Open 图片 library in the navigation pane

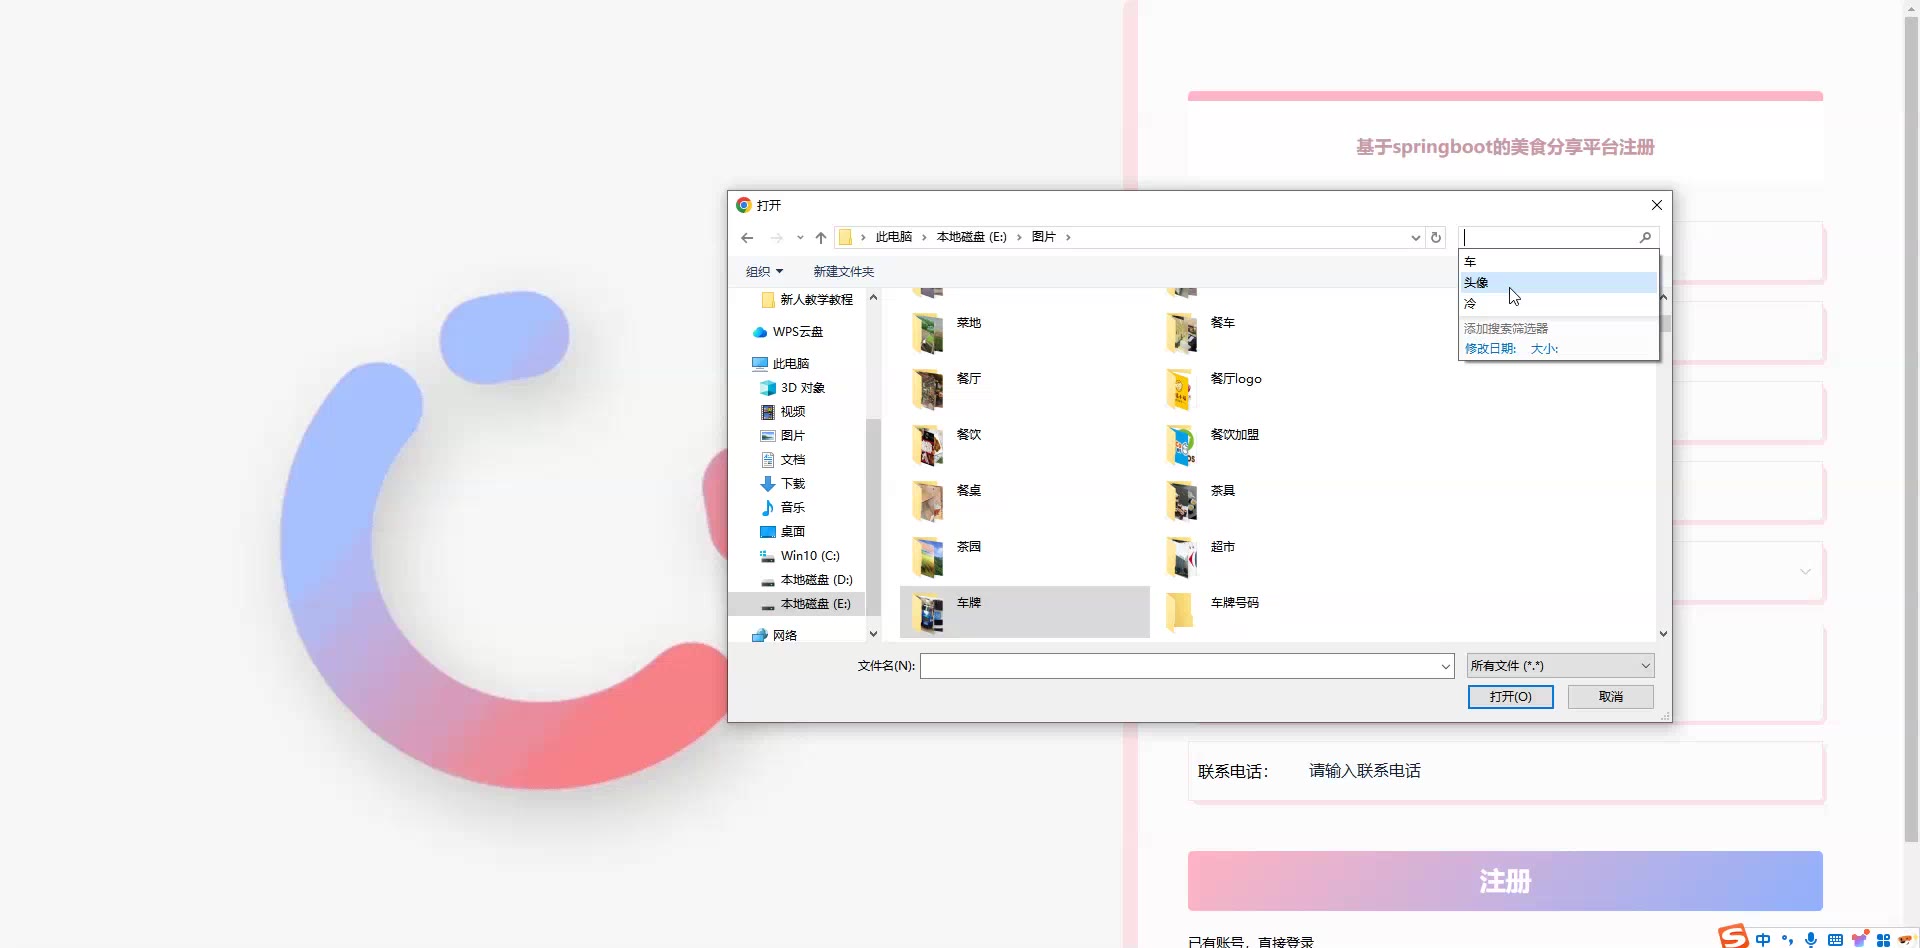(782, 436)
